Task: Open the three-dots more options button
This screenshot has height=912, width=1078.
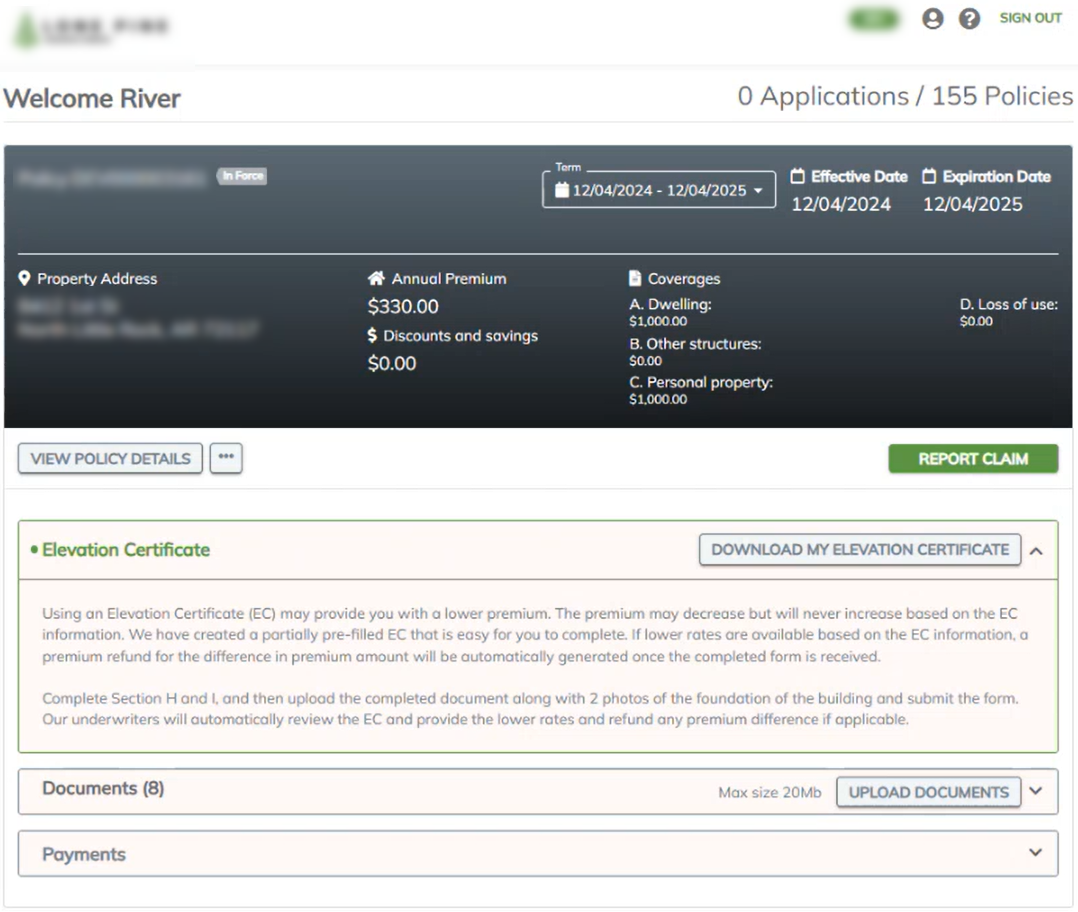Action: (x=226, y=458)
